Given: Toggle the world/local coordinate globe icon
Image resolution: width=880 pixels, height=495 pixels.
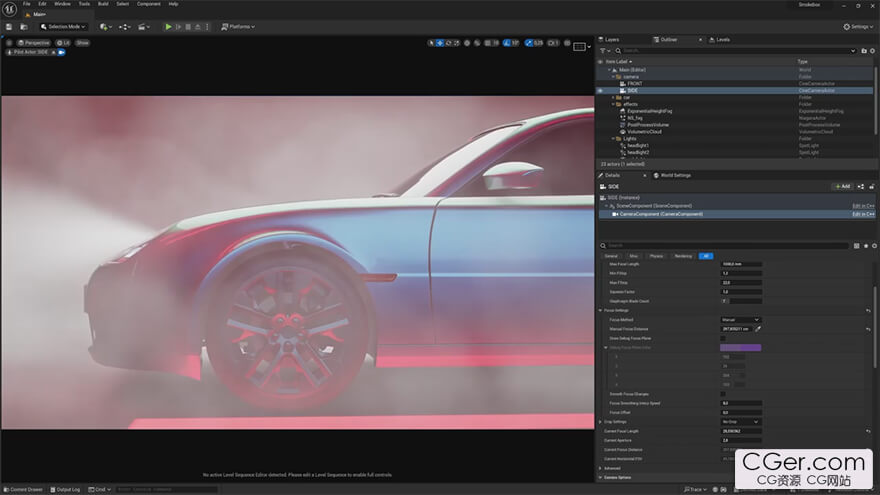Looking at the screenshot, I should (467, 43).
